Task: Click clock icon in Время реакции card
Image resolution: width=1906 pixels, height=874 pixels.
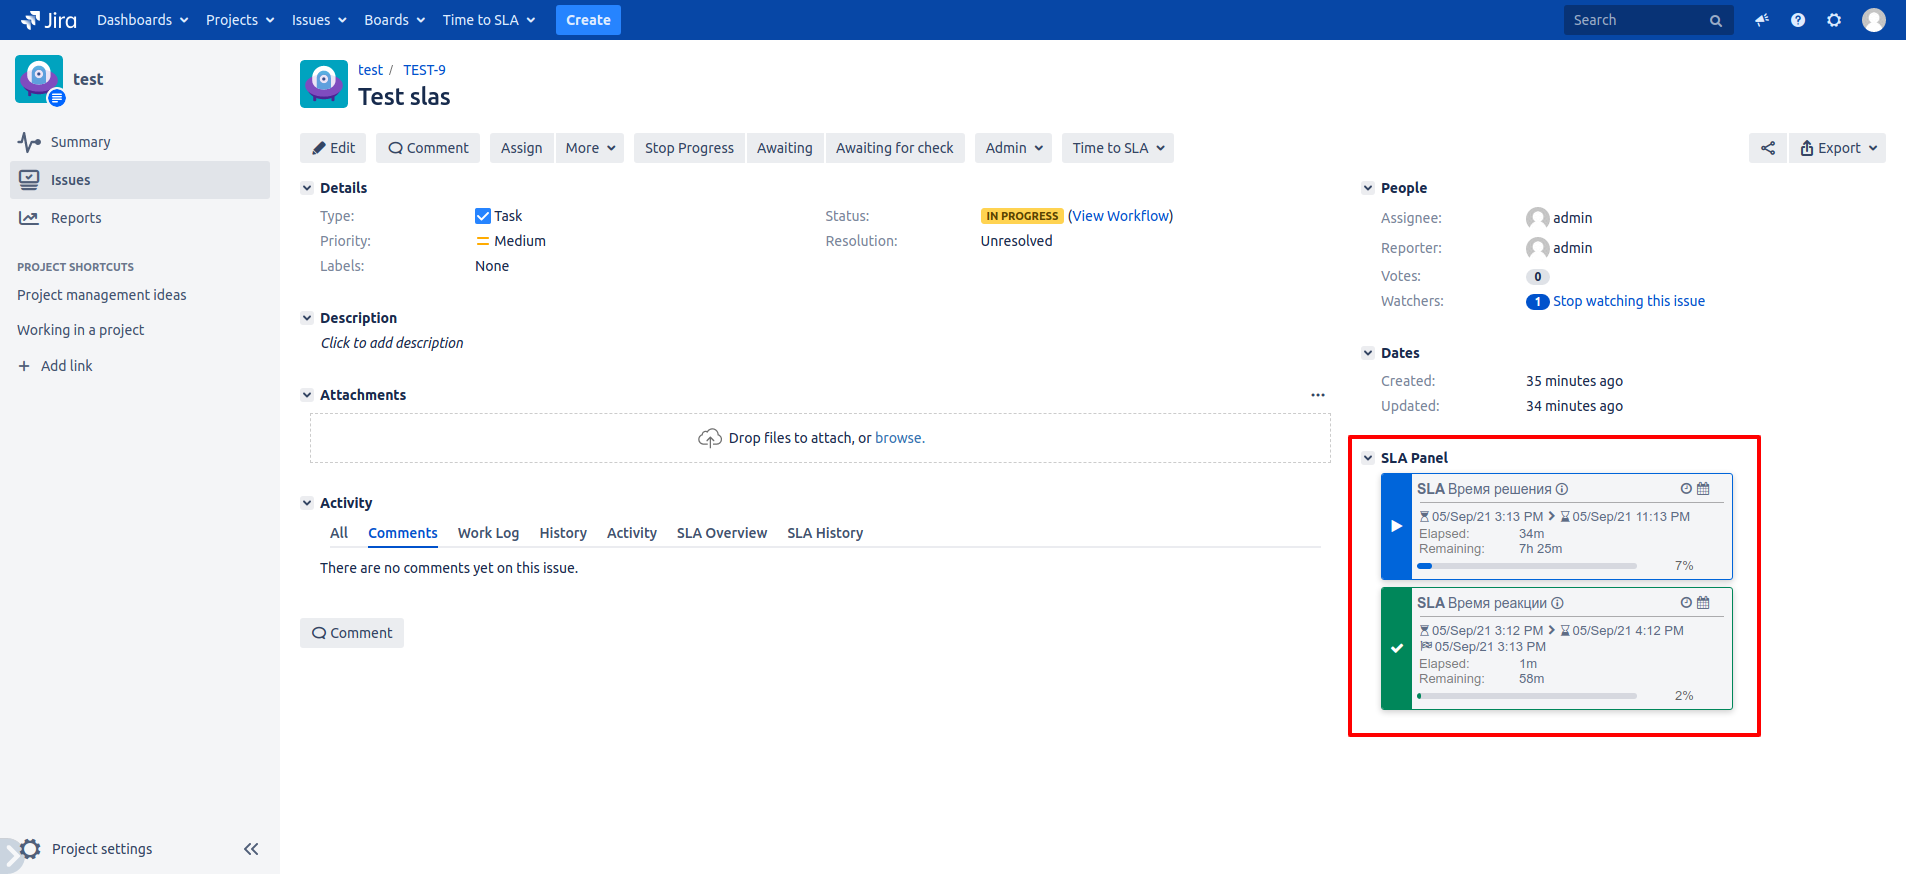Action: point(1686,603)
